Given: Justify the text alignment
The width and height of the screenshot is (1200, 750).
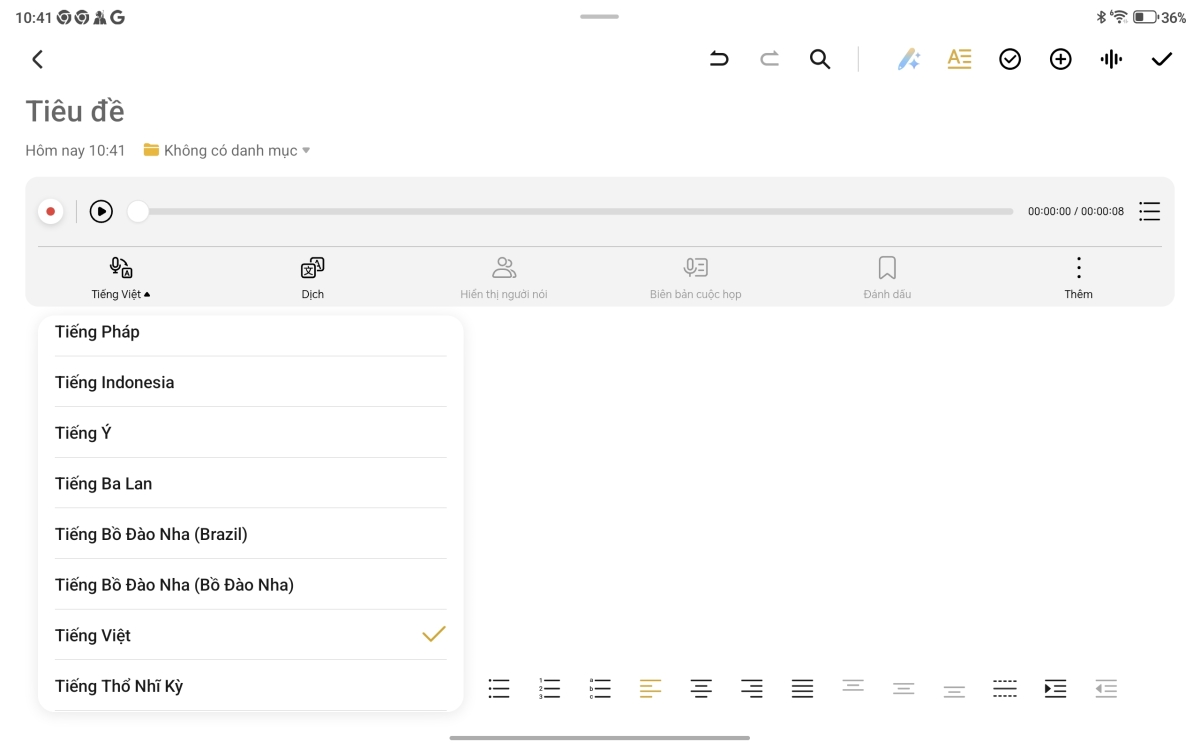Looking at the screenshot, I should [802, 689].
